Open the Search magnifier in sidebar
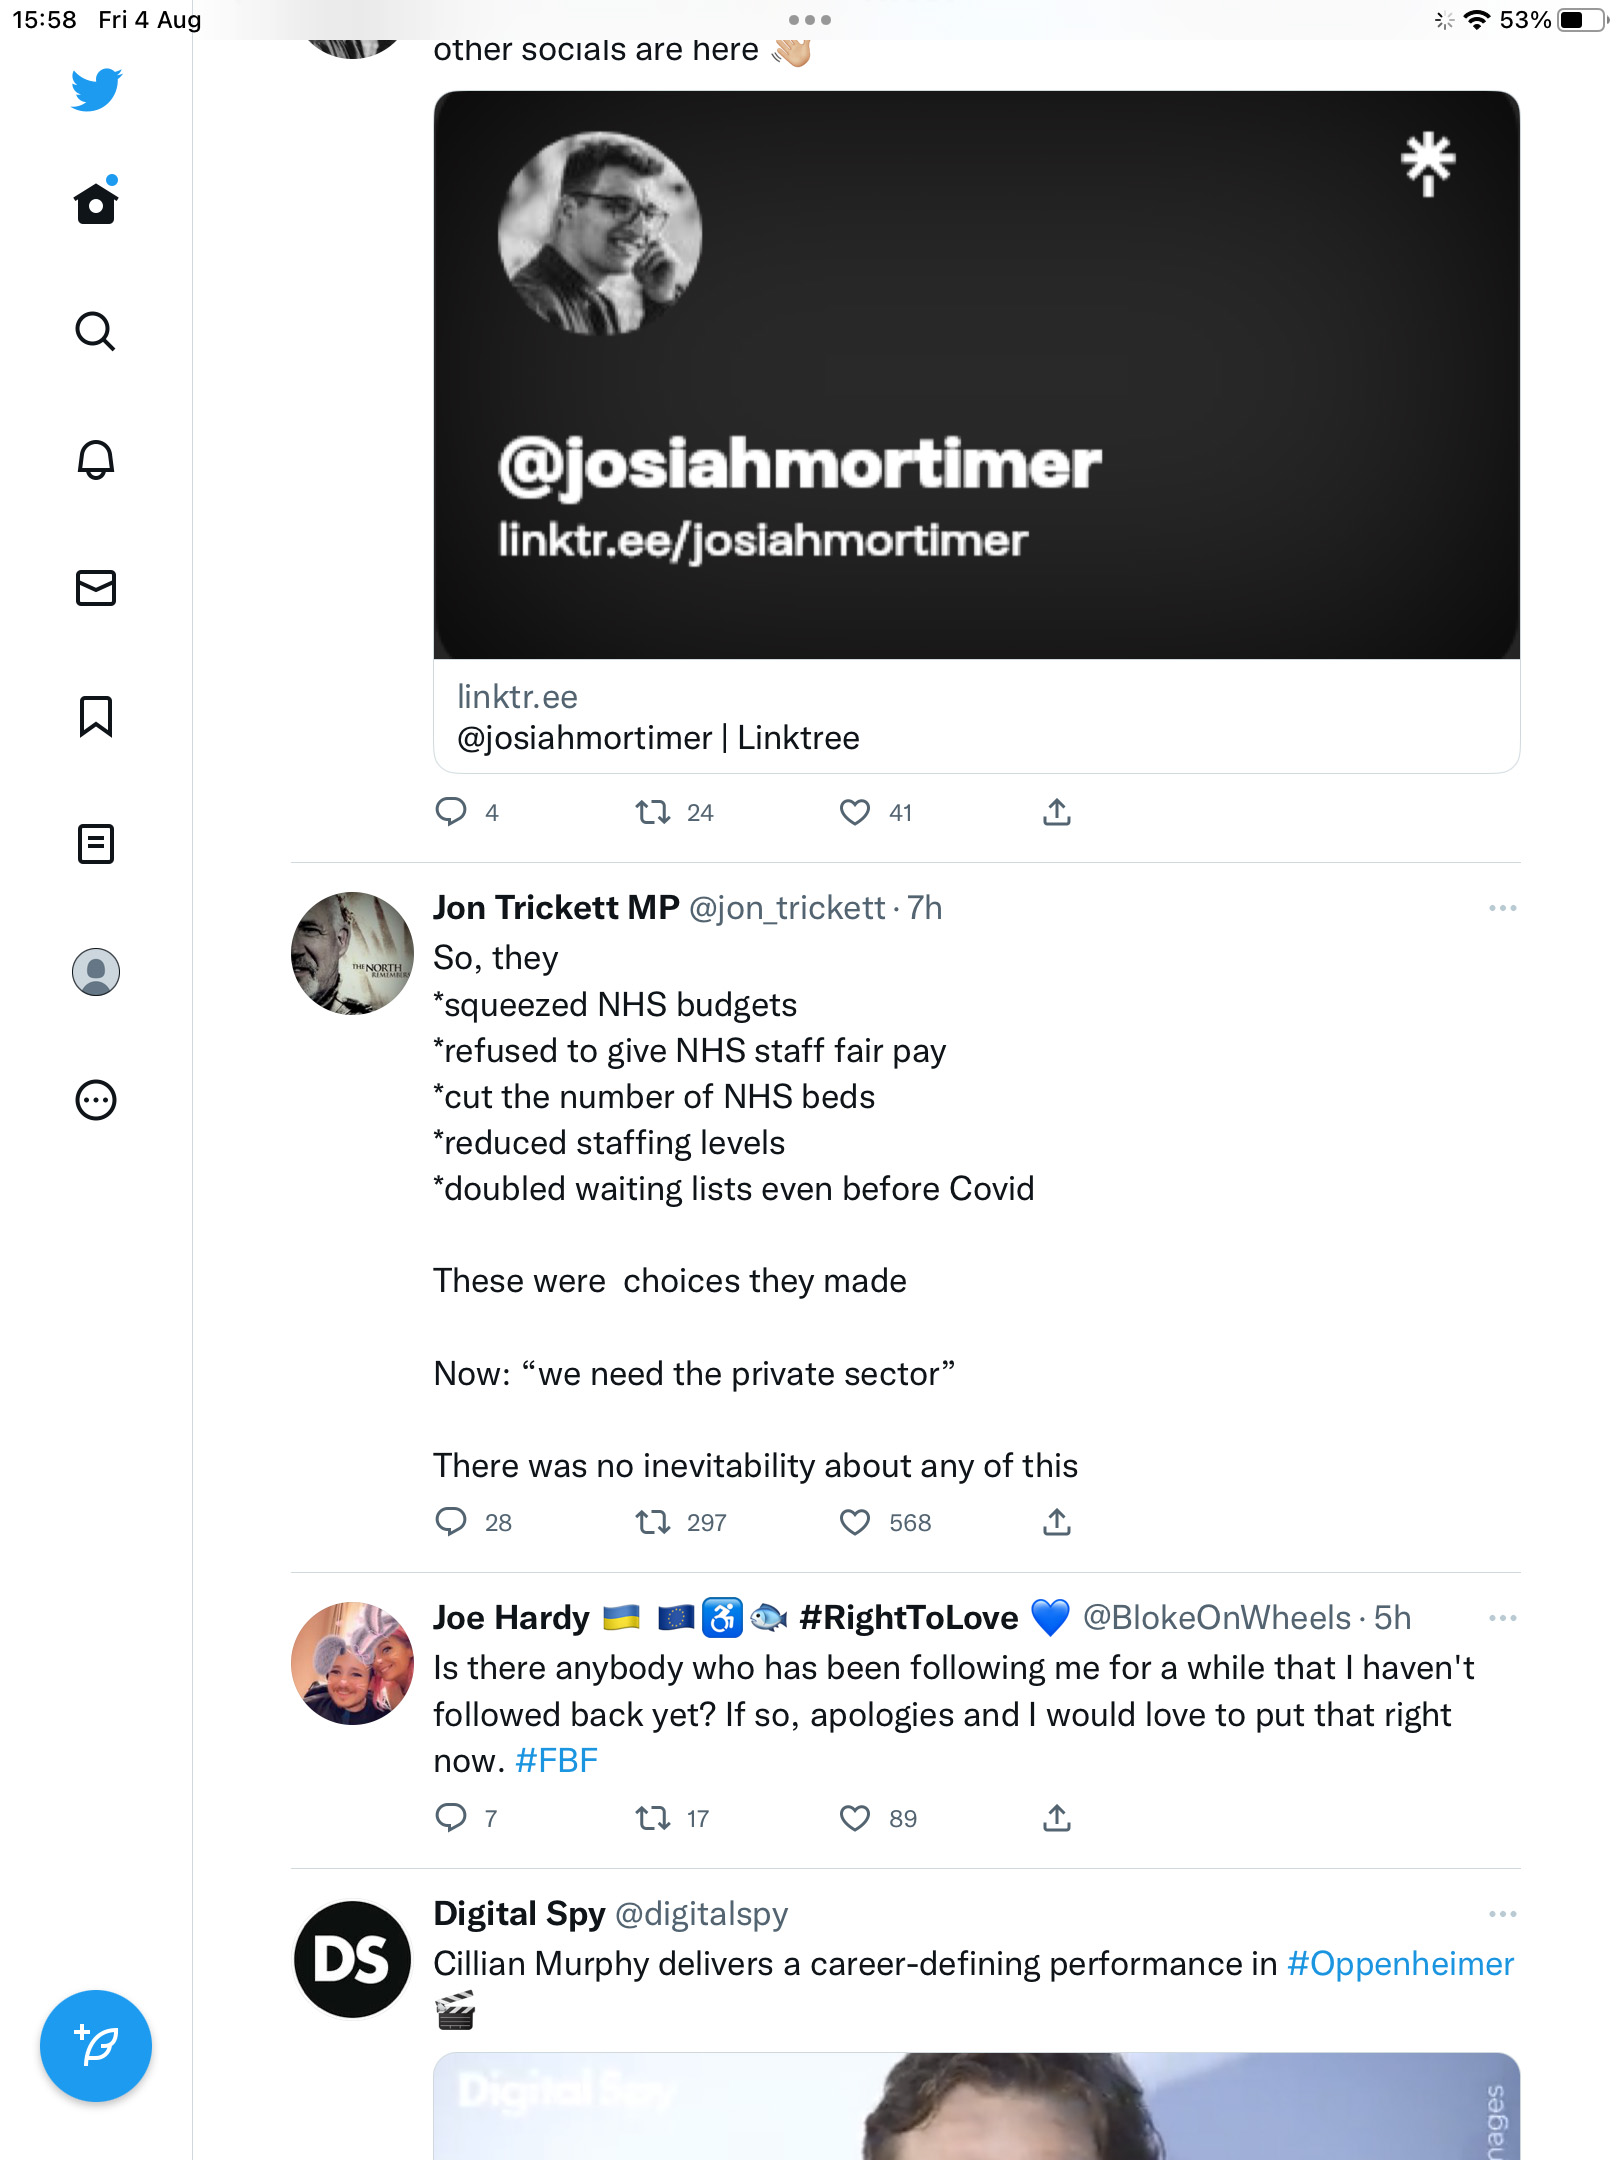1620x2160 pixels. click(96, 331)
